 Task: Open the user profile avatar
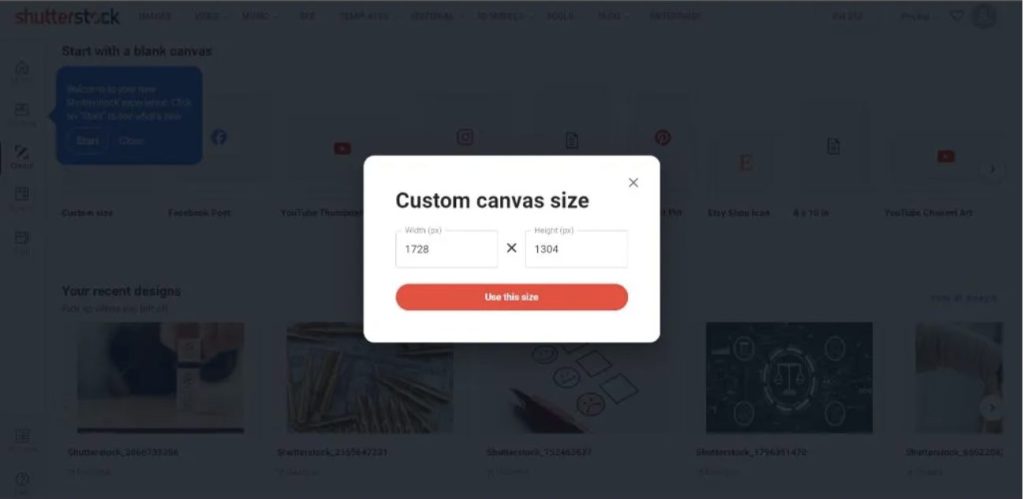click(x=984, y=16)
